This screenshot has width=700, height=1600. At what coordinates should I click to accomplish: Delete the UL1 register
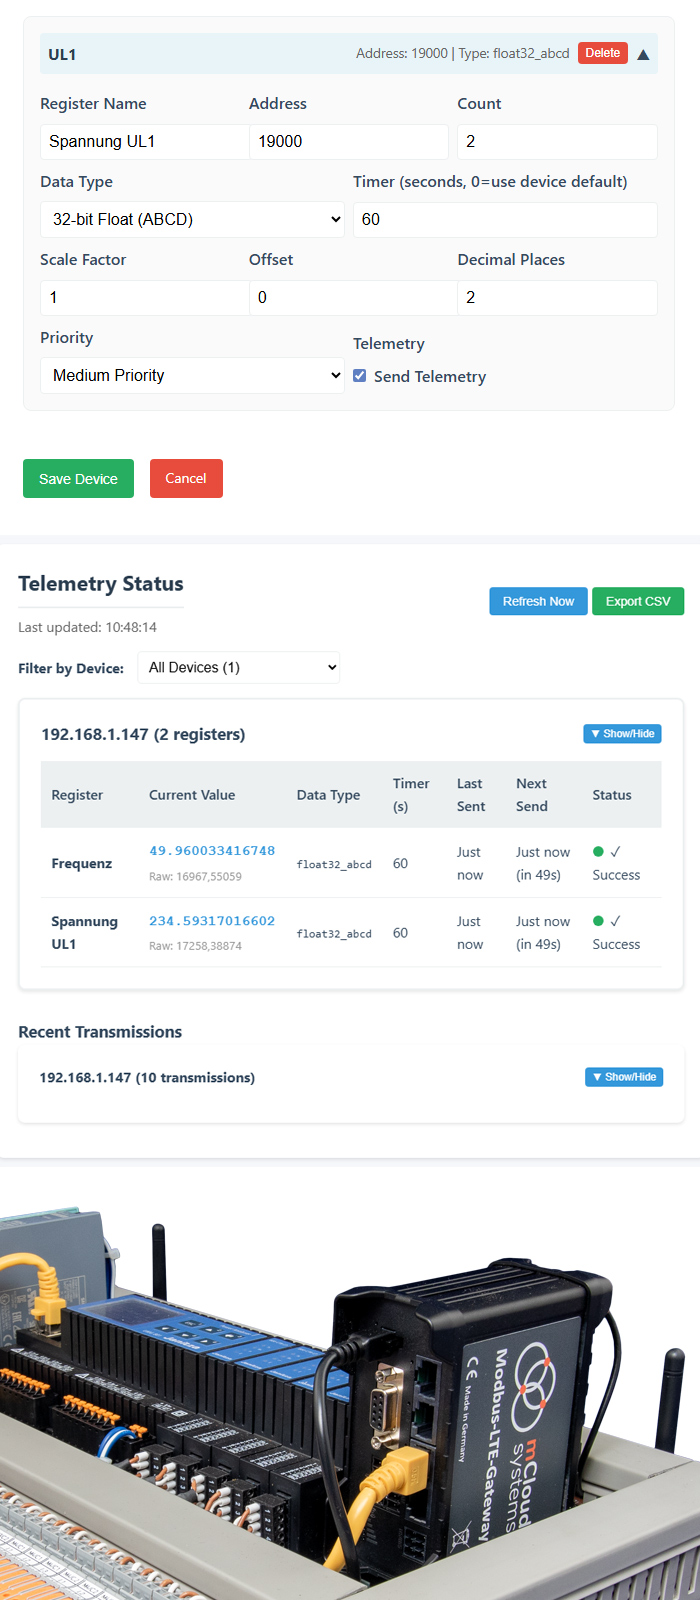[x=602, y=53]
